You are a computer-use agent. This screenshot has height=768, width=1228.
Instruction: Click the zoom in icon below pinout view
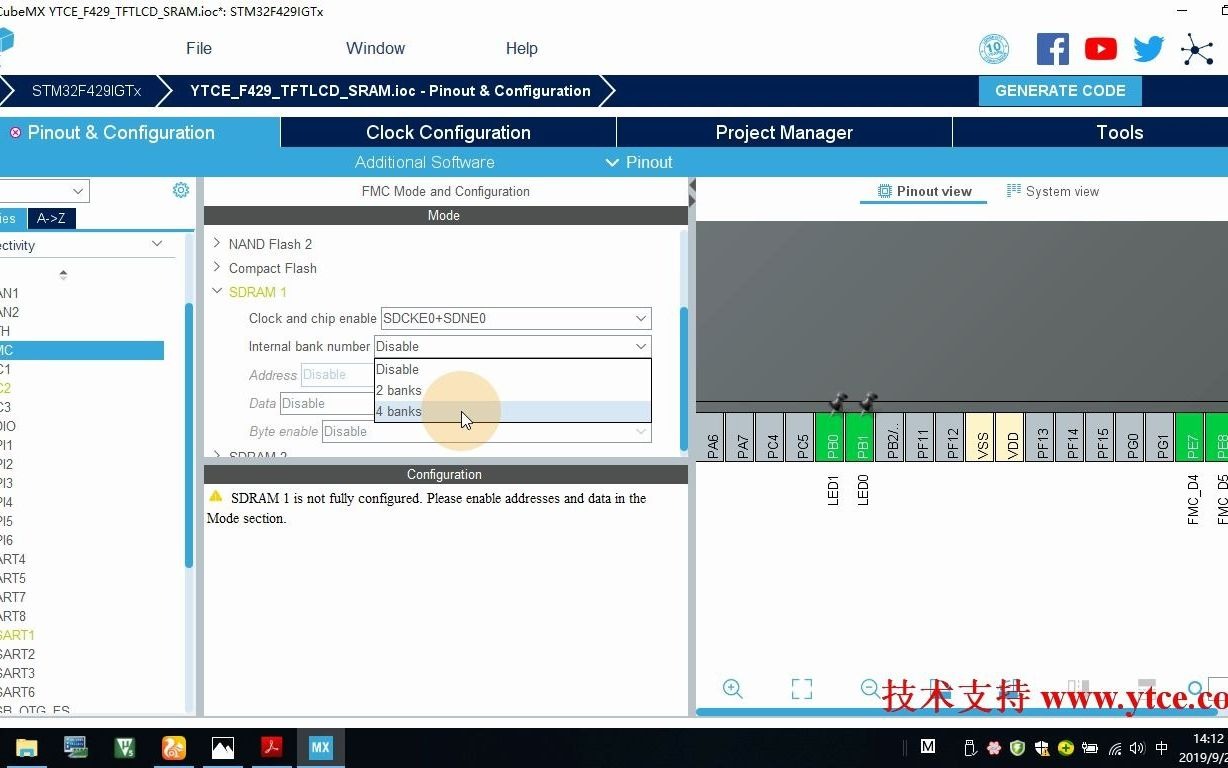tap(732, 689)
